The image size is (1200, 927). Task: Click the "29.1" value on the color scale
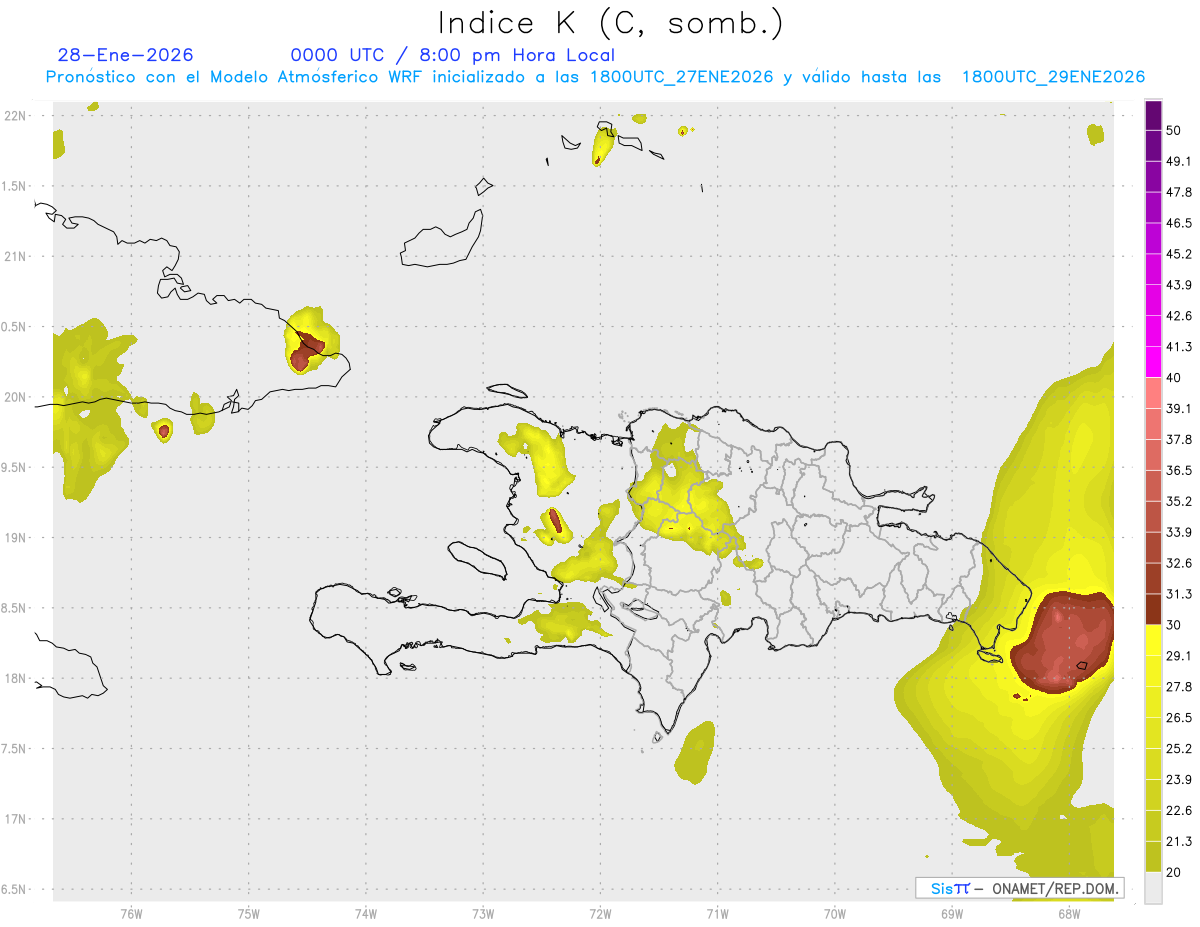[x=1179, y=656]
